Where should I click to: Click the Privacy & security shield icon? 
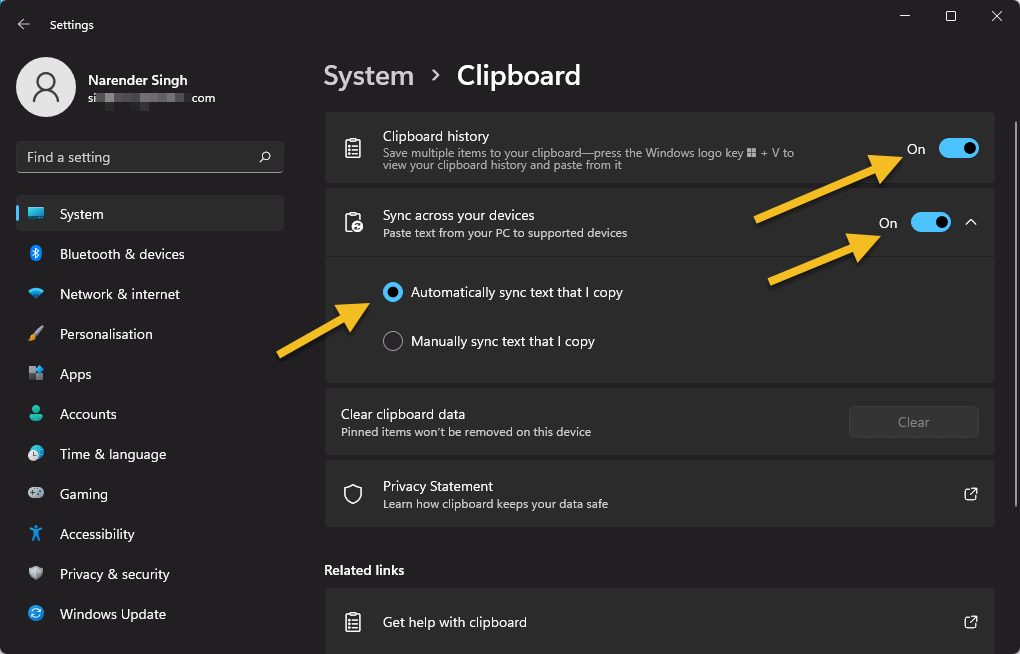click(36, 573)
